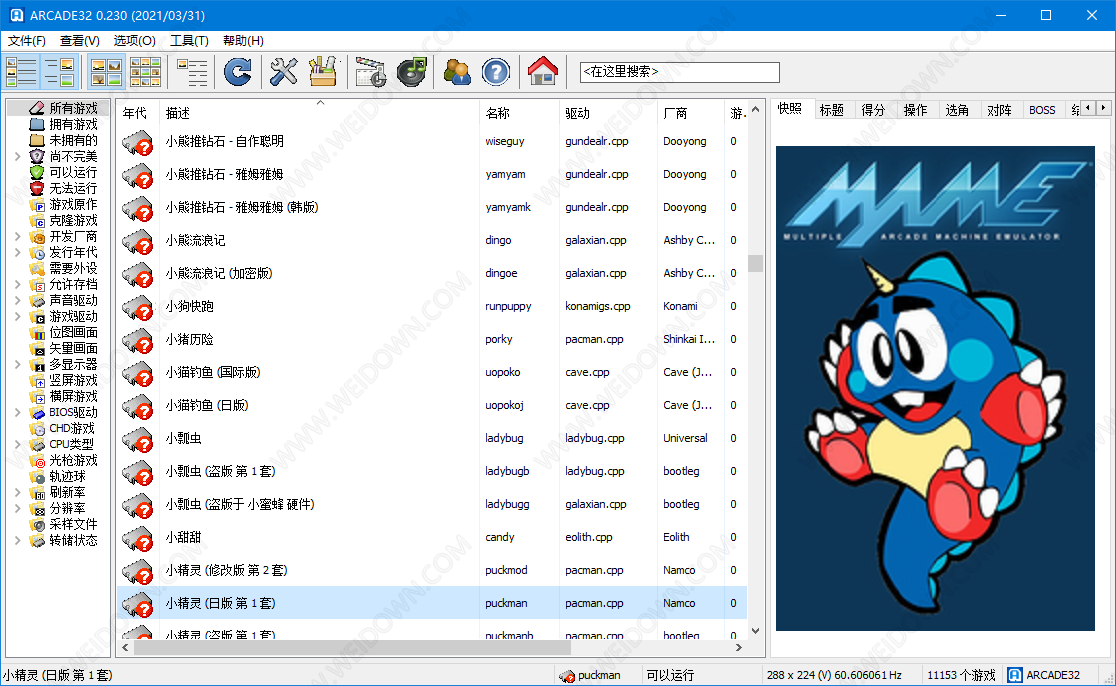Switch to the 操作 tab
This screenshot has width=1116, height=686.
[x=915, y=110]
